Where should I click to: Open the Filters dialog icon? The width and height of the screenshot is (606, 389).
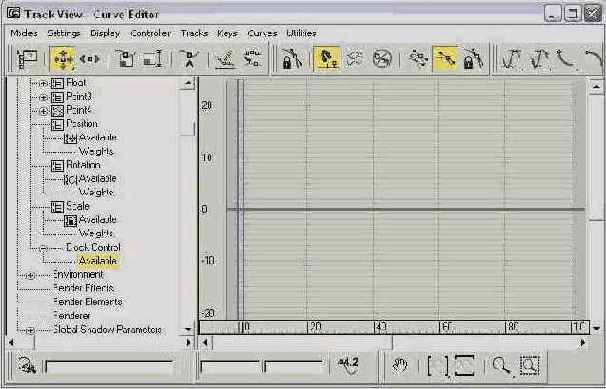click(27, 59)
